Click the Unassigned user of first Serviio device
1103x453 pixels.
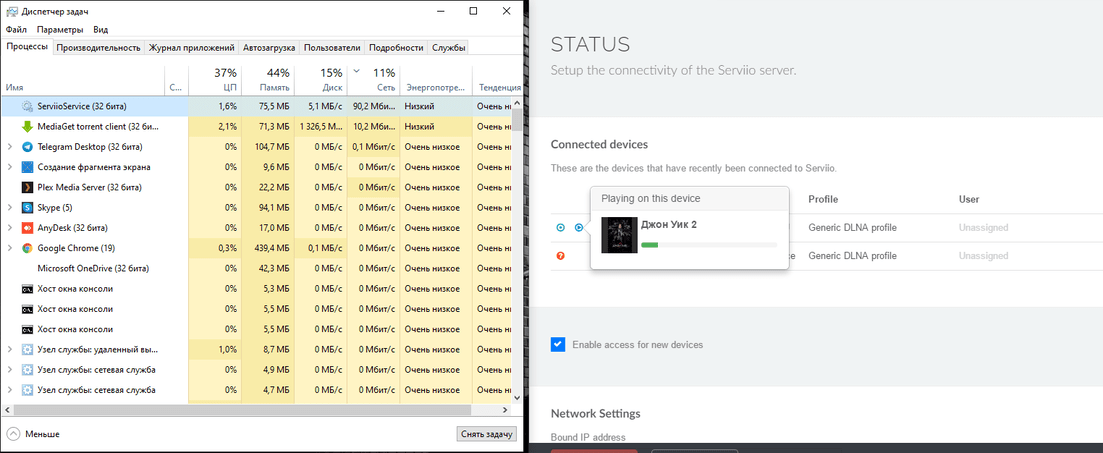coord(983,228)
